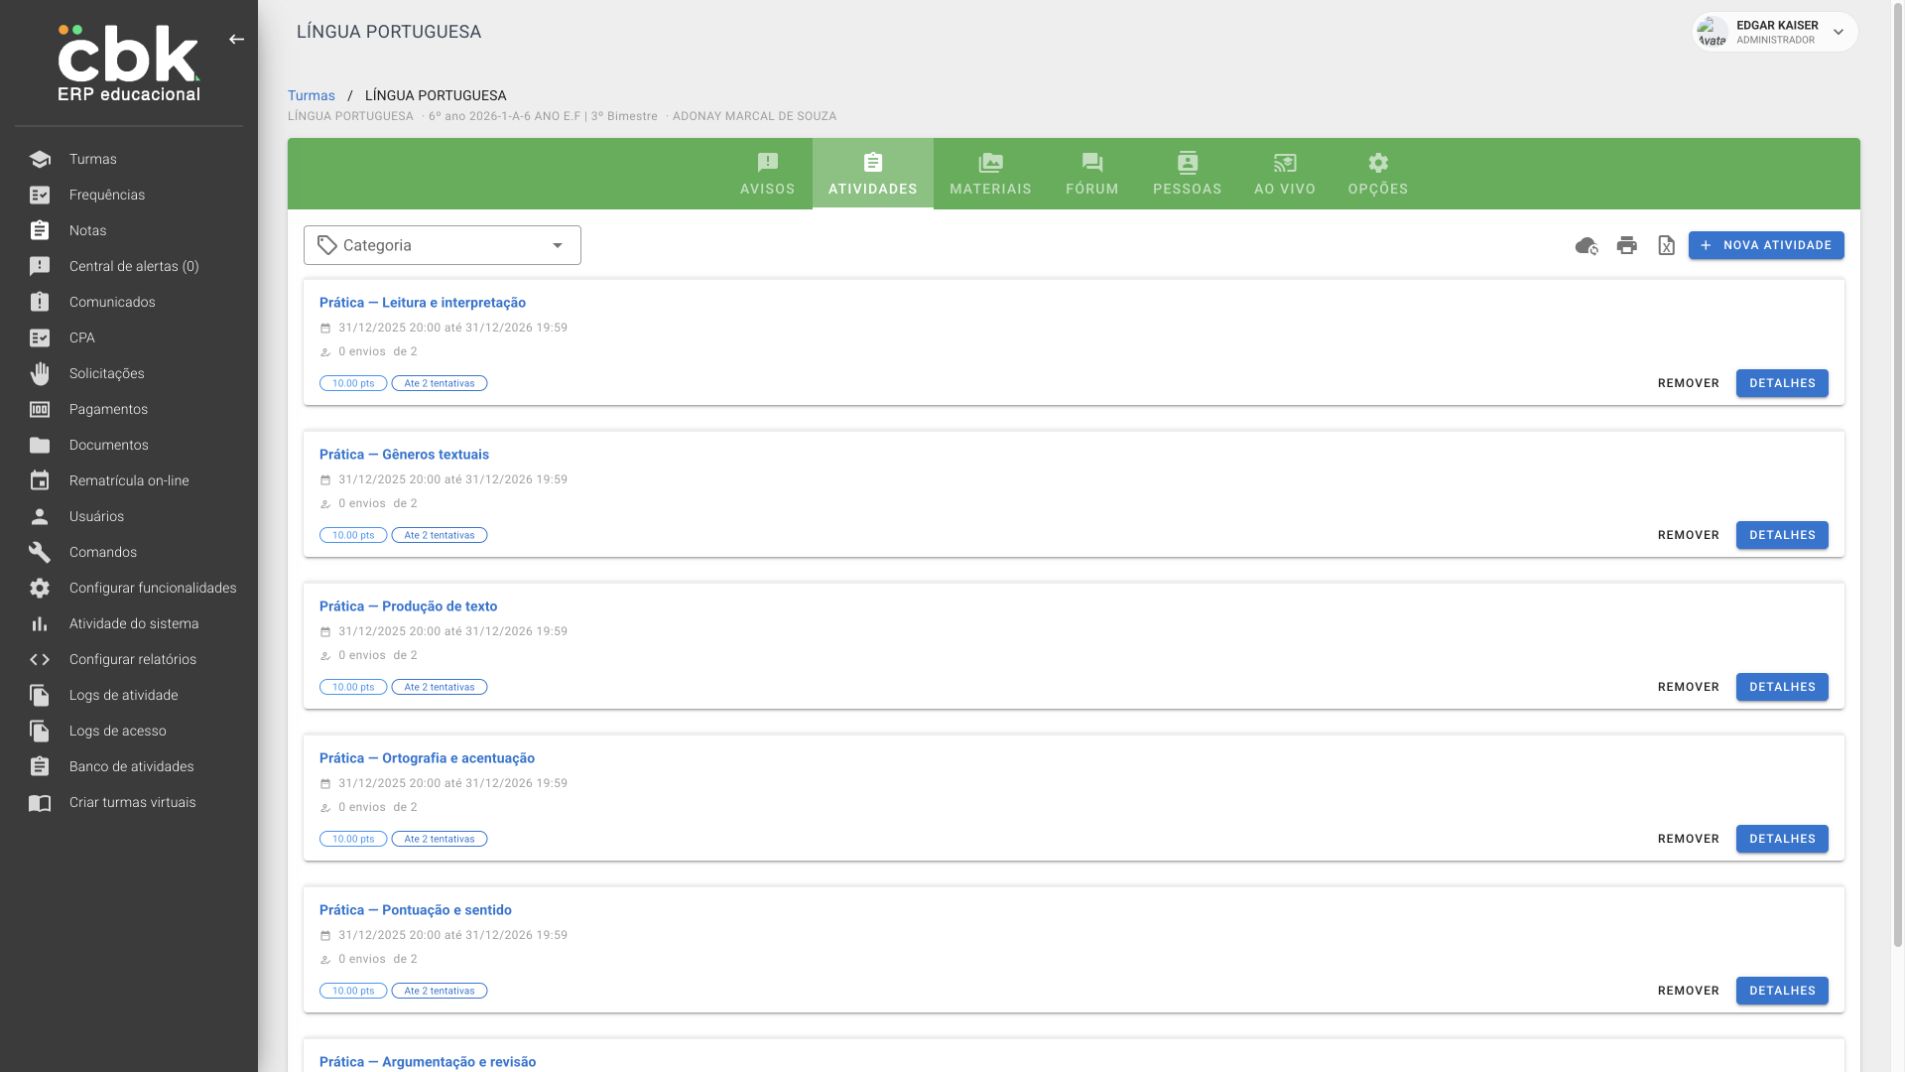Remove Ortografia e acentuação activity
The image size is (1905, 1072).
point(1688,839)
